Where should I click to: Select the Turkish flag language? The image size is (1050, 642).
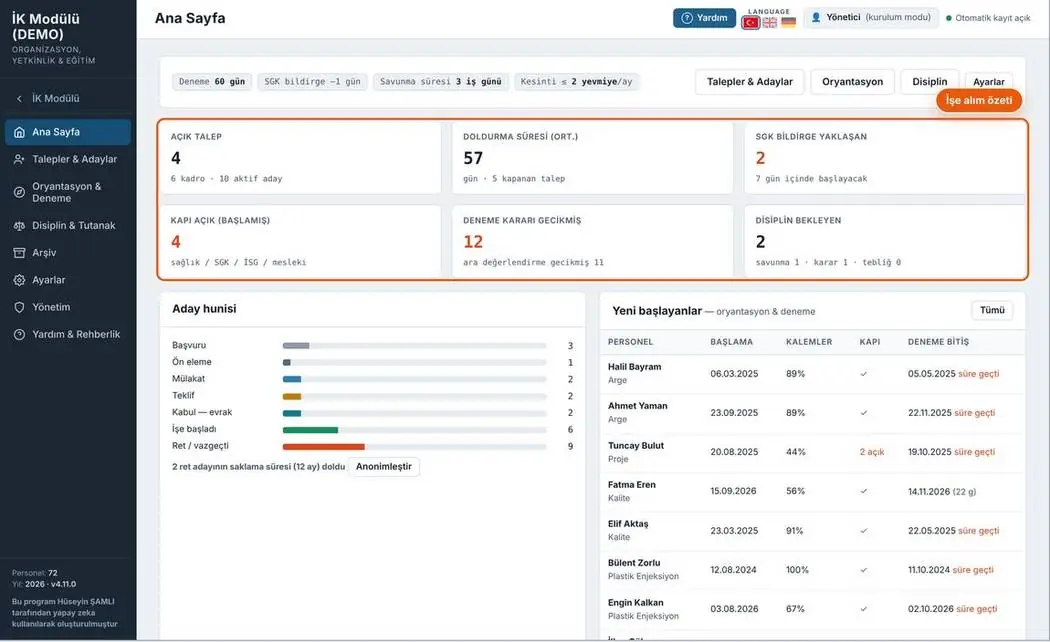[751, 23]
